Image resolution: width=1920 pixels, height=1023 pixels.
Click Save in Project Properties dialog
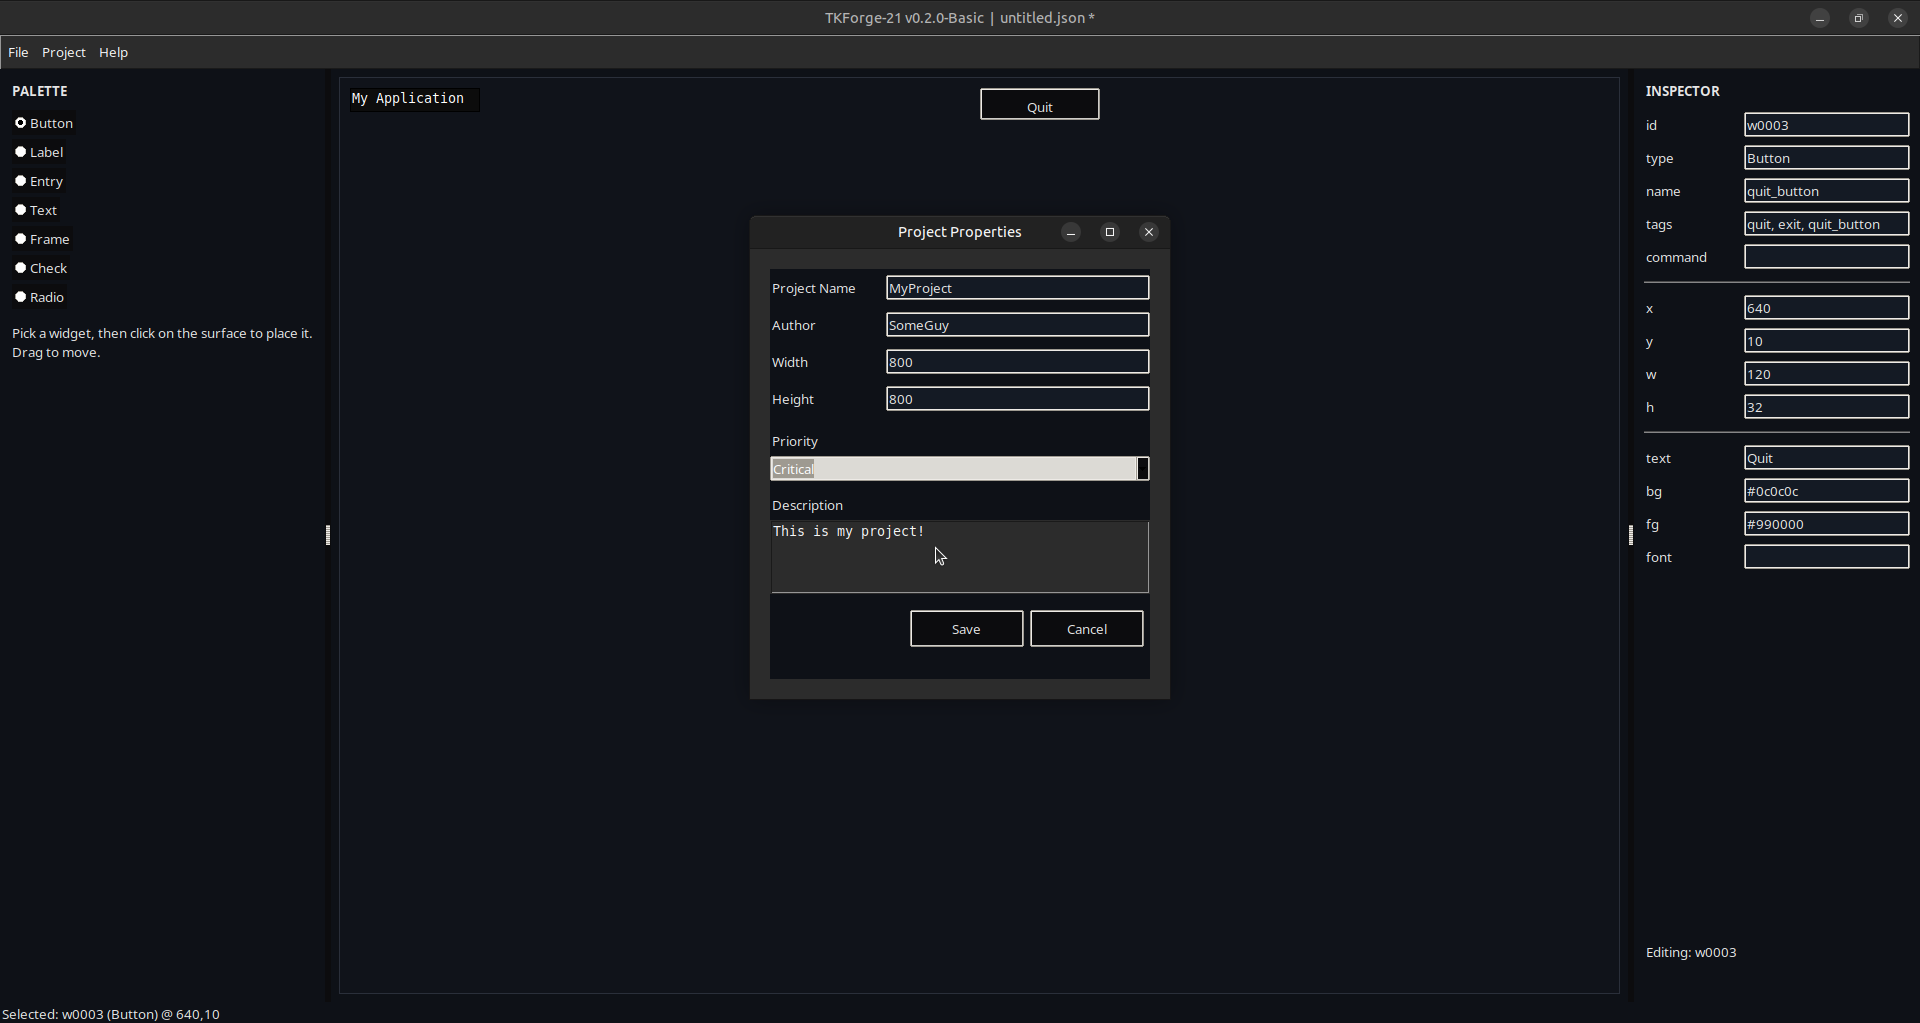(966, 629)
